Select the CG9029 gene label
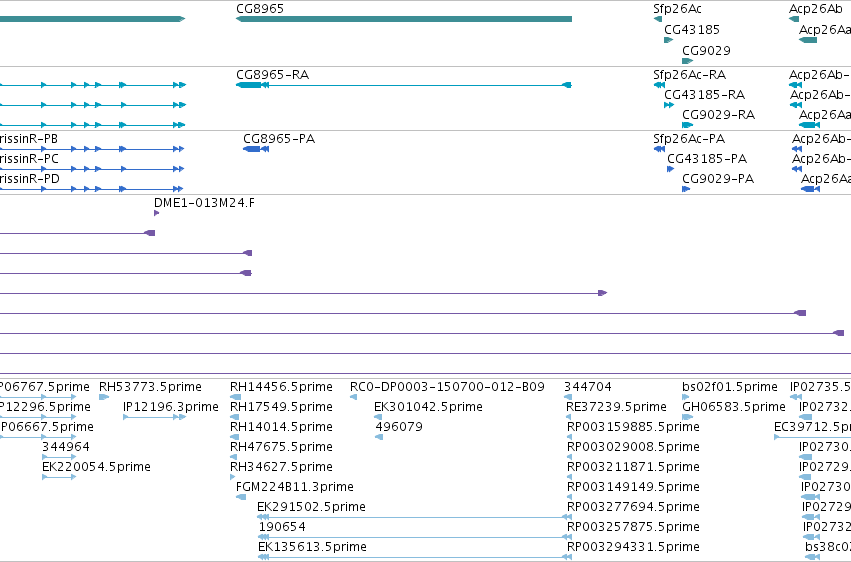The image size is (851, 562). (706, 51)
